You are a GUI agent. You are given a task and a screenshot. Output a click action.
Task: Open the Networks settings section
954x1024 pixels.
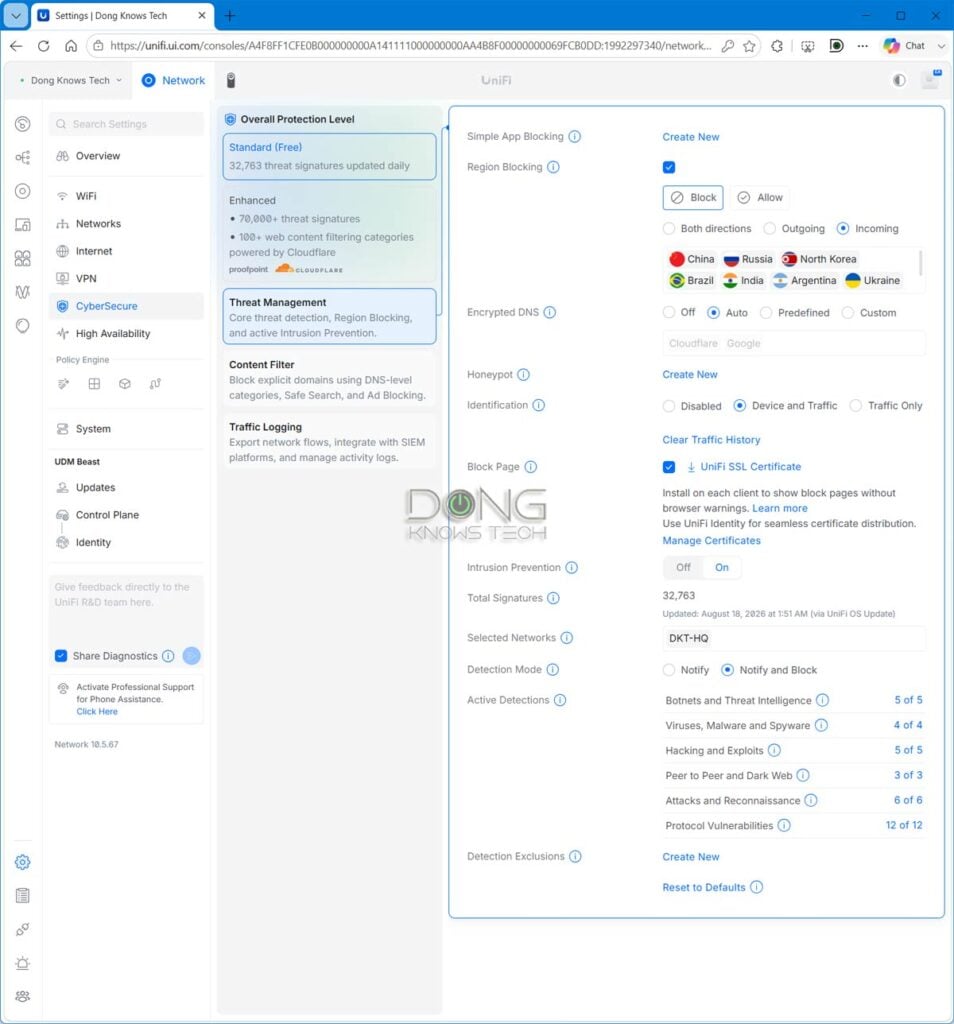[126, 223]
